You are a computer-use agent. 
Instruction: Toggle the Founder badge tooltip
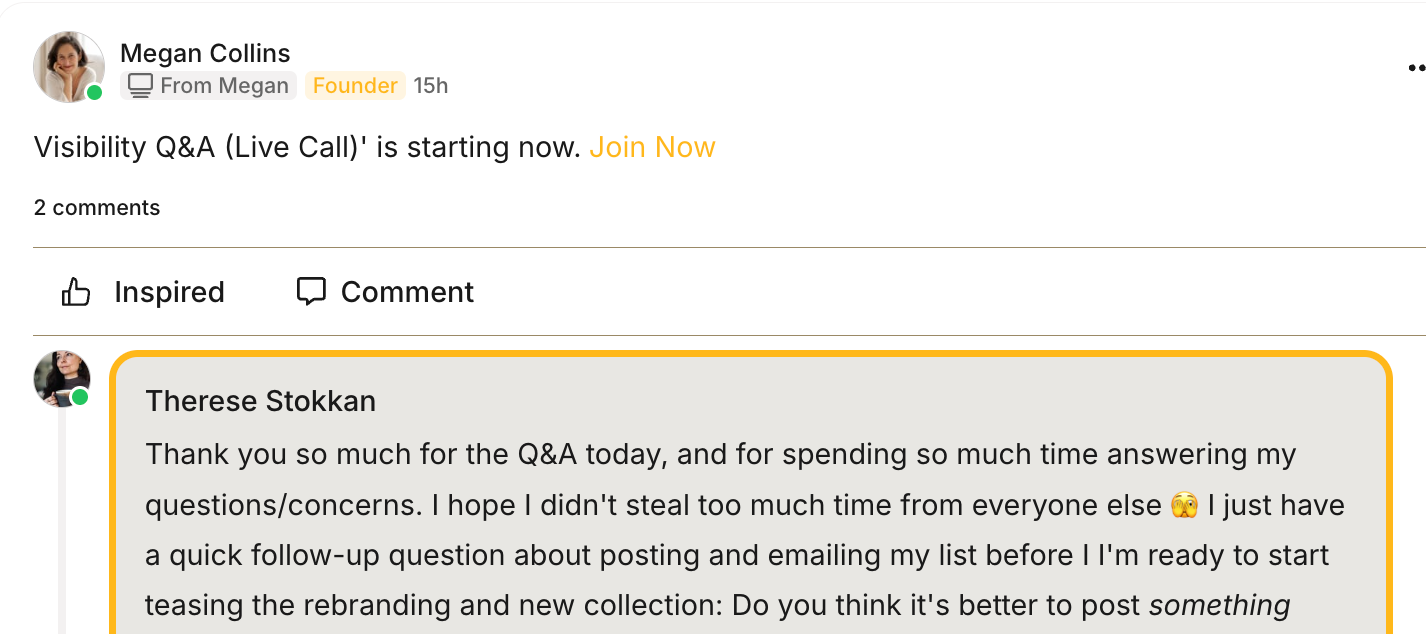tap(355, 85)
